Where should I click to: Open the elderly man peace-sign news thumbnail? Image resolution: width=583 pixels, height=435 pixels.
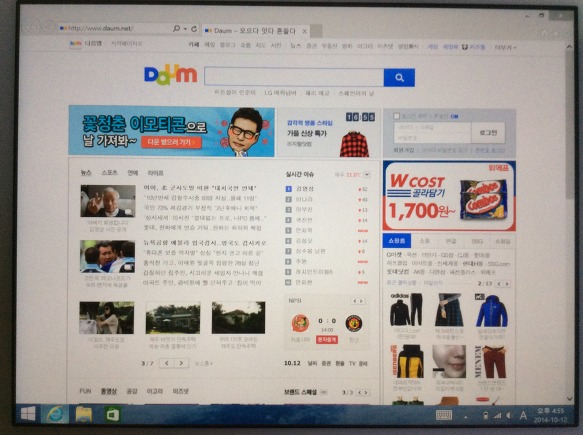click(108, 201)
